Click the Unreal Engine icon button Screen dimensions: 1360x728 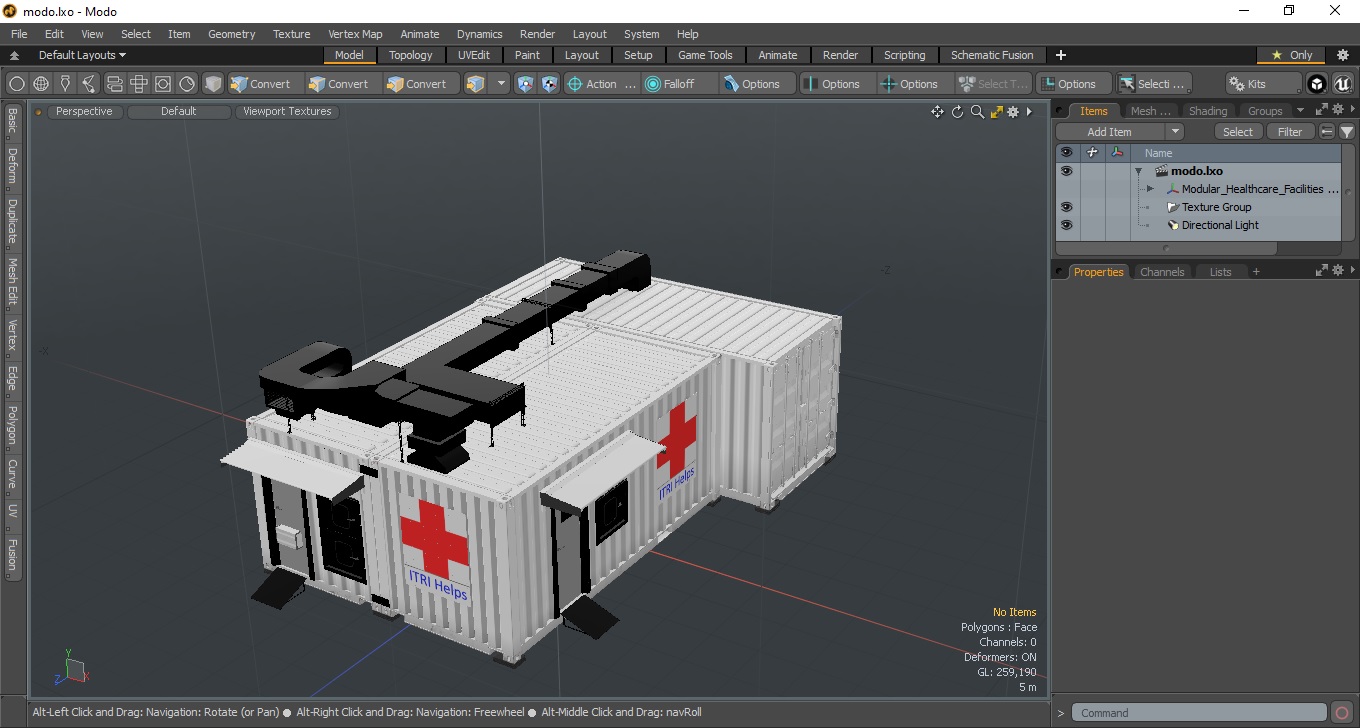[x=1342, y=84]
